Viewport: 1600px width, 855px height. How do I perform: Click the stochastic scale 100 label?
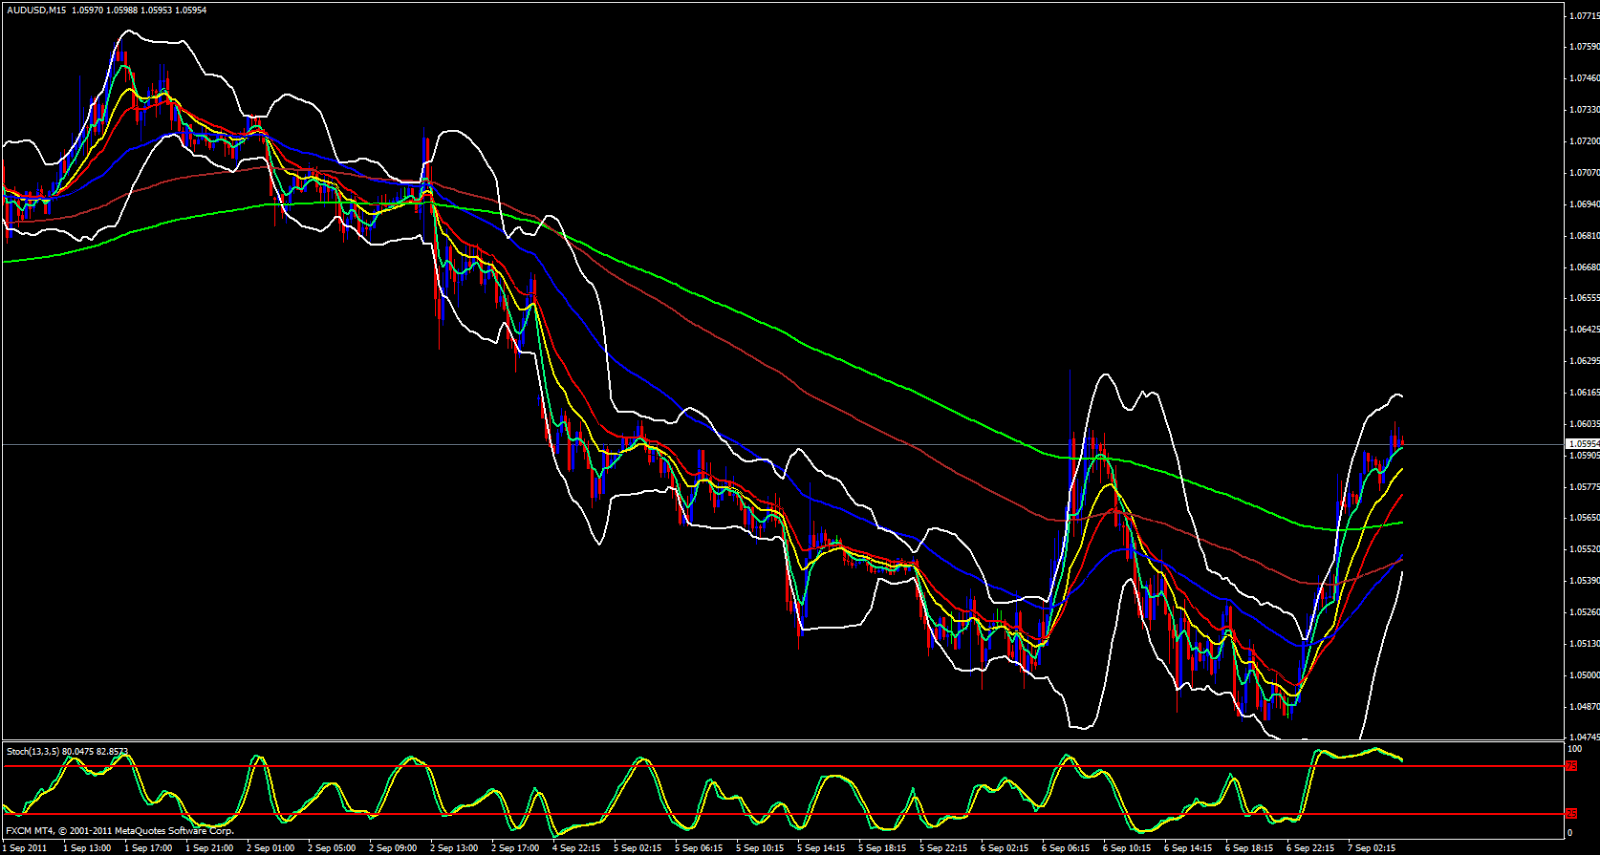1574,749
